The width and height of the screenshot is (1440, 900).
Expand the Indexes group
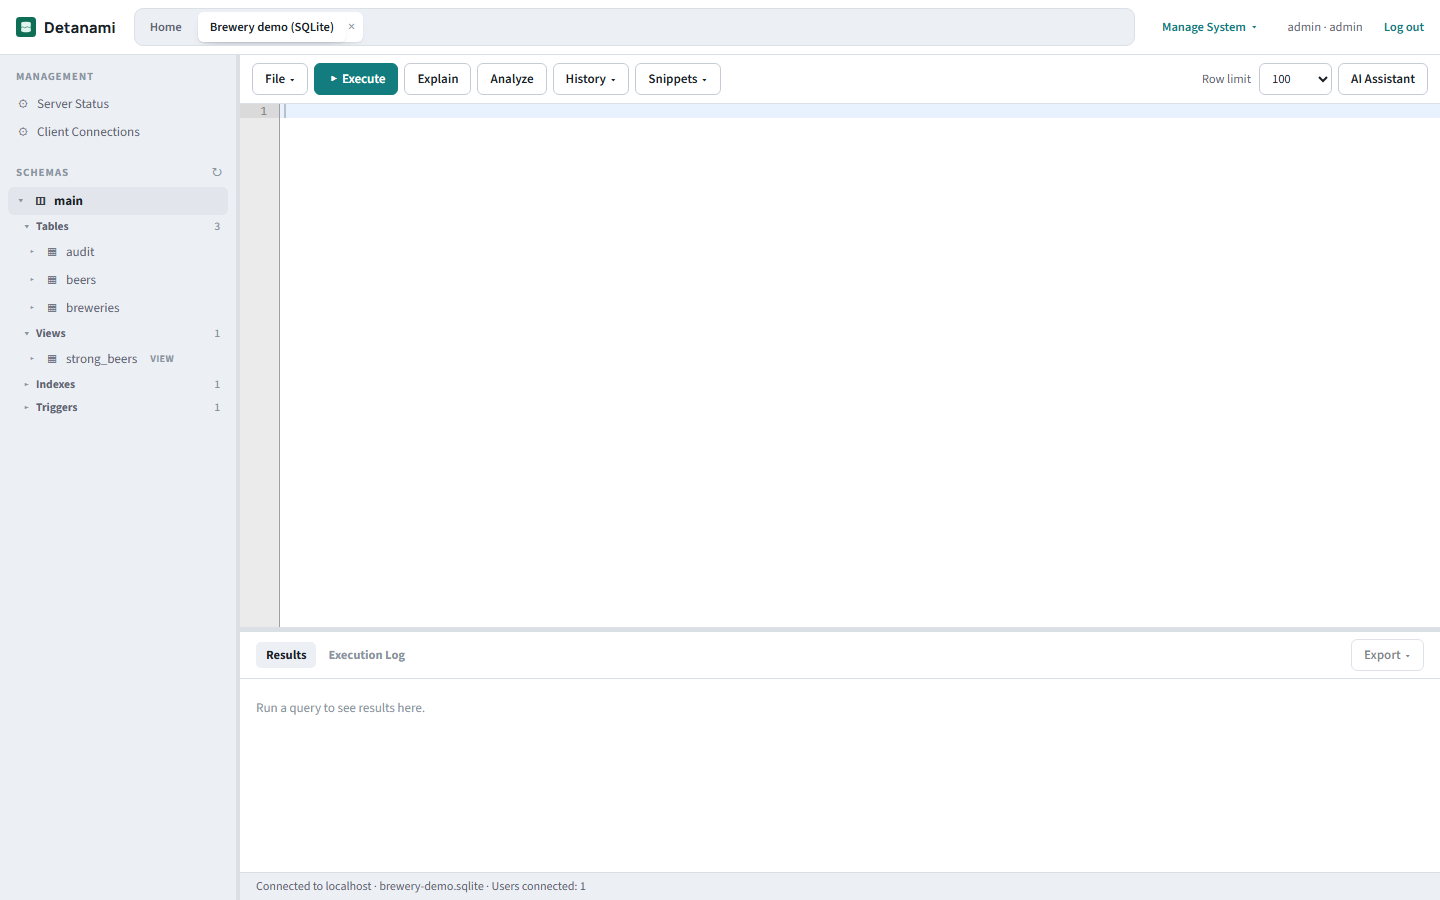[27, 385]
